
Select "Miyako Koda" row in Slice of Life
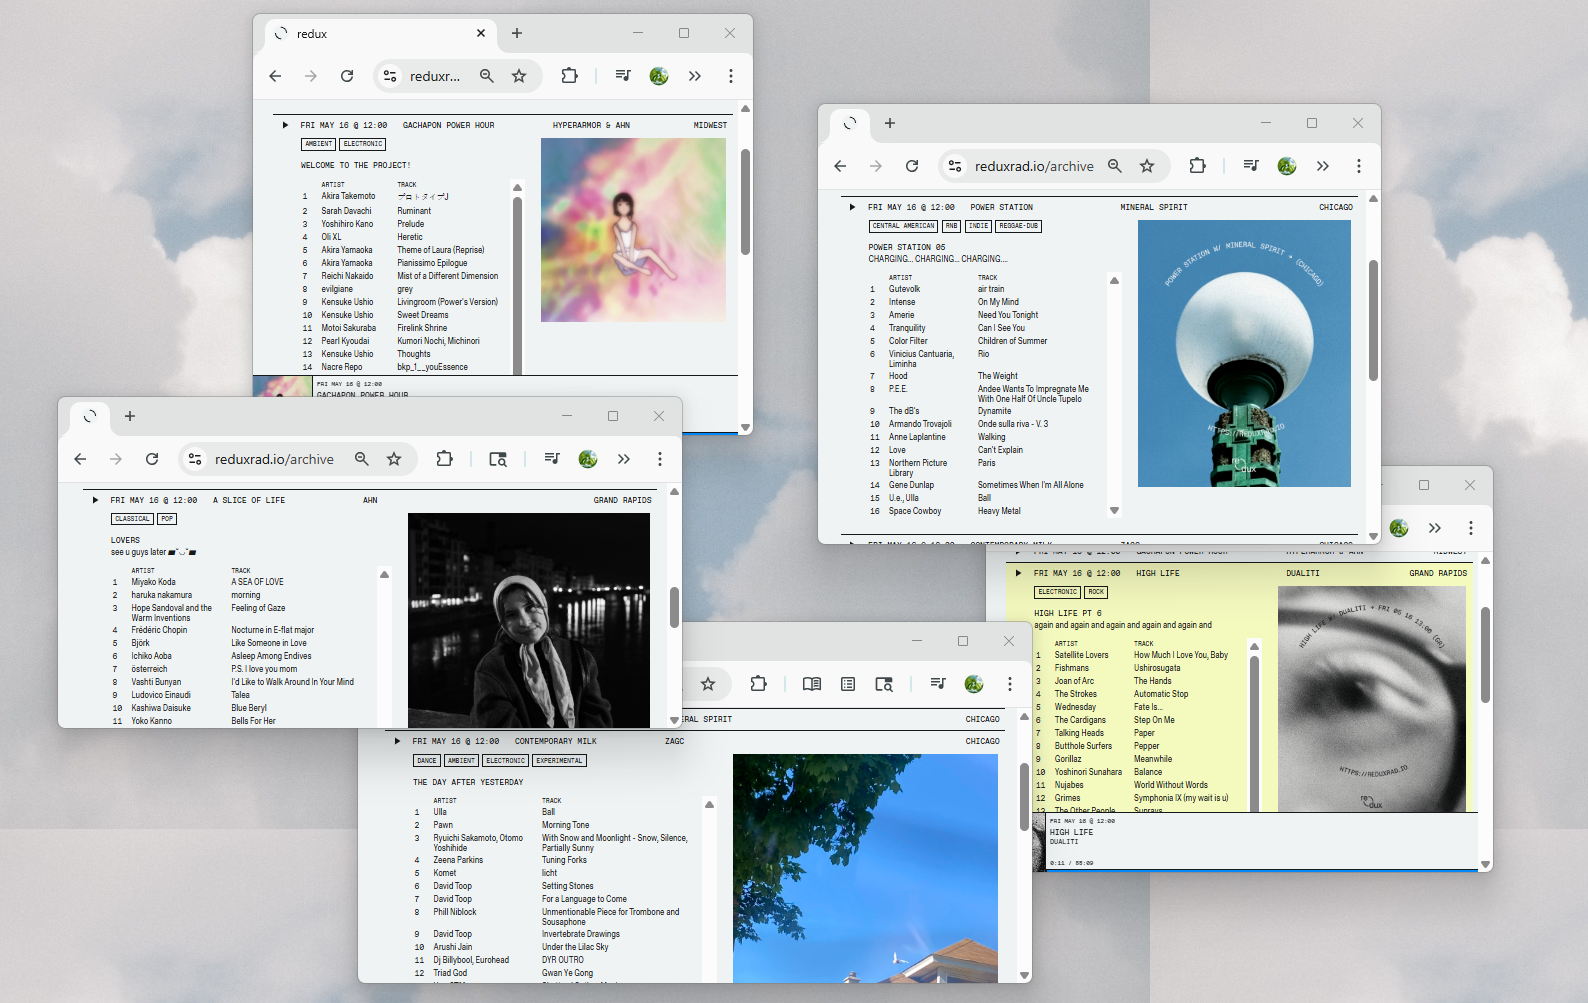click(x=242, y=582)
